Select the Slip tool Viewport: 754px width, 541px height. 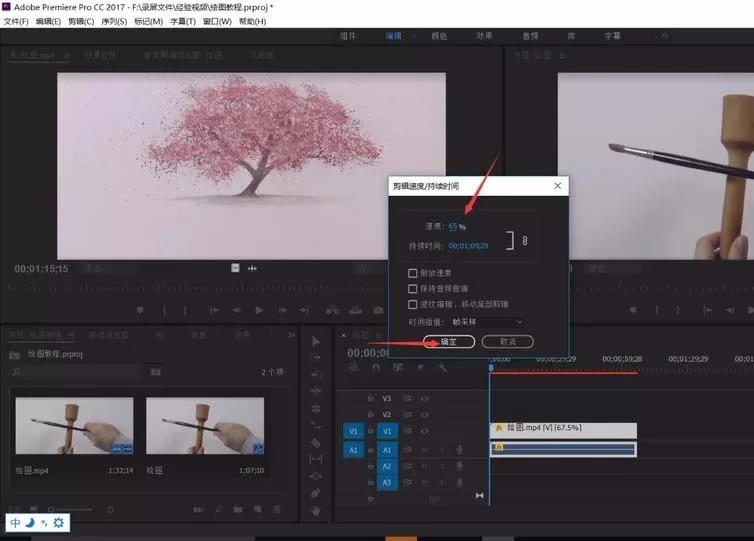coord(315,459)
